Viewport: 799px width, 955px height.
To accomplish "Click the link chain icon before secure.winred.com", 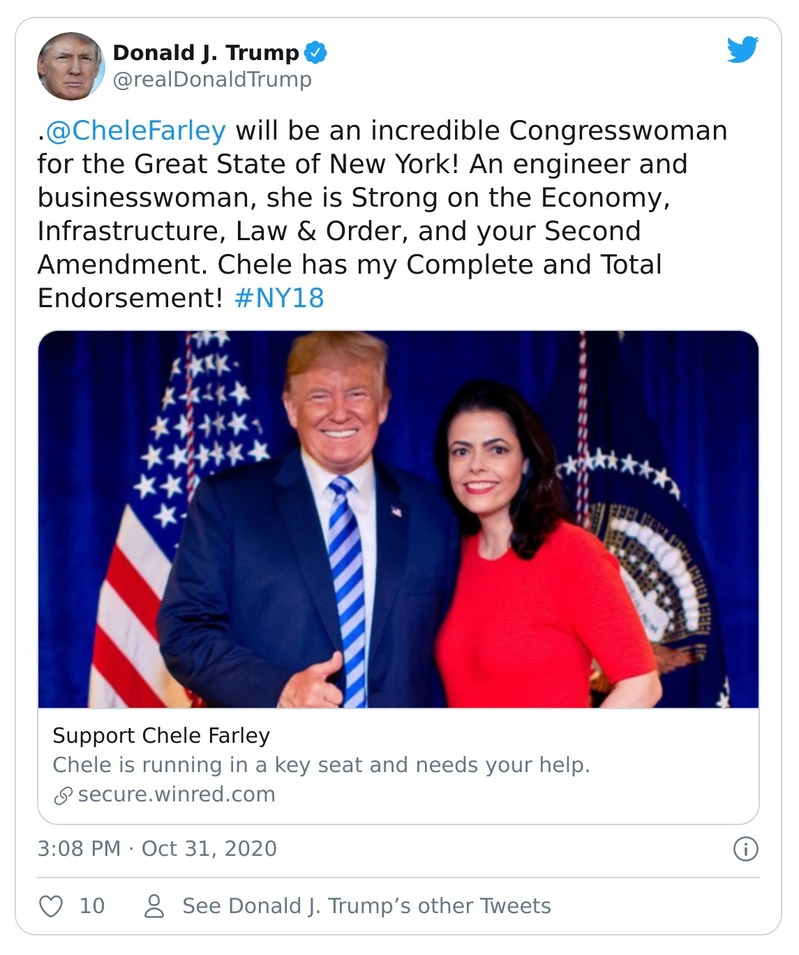I will 64,795.
